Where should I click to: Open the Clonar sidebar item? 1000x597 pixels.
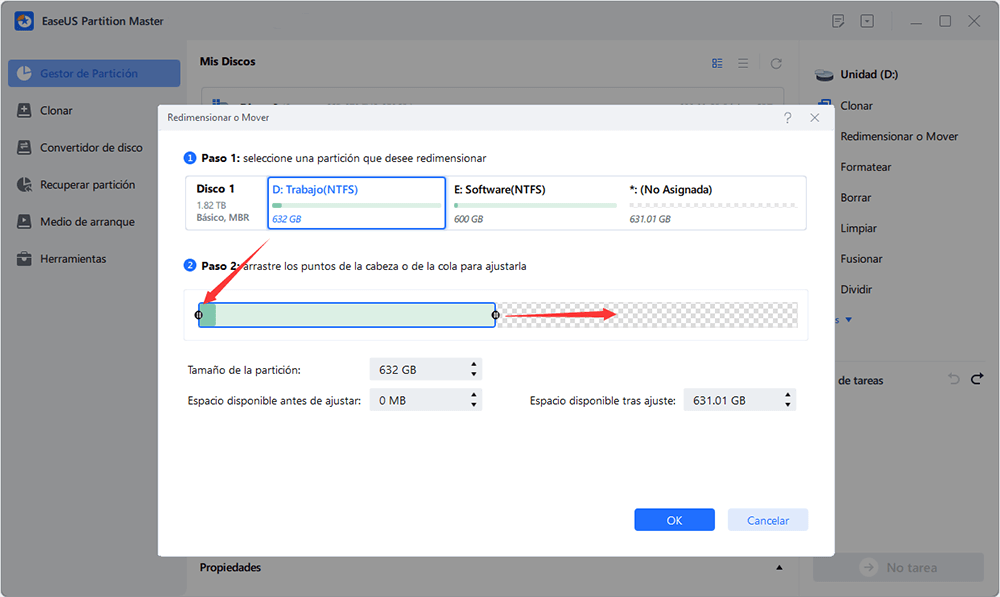(56, 110)
